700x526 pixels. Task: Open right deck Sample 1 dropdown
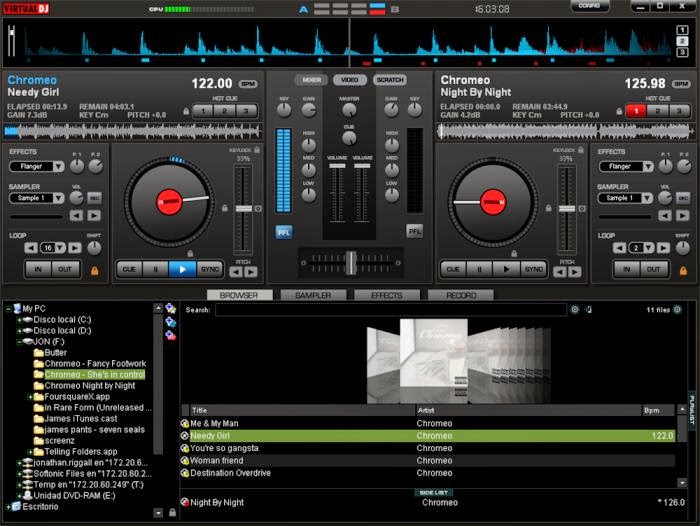click(x=647, y=198)
